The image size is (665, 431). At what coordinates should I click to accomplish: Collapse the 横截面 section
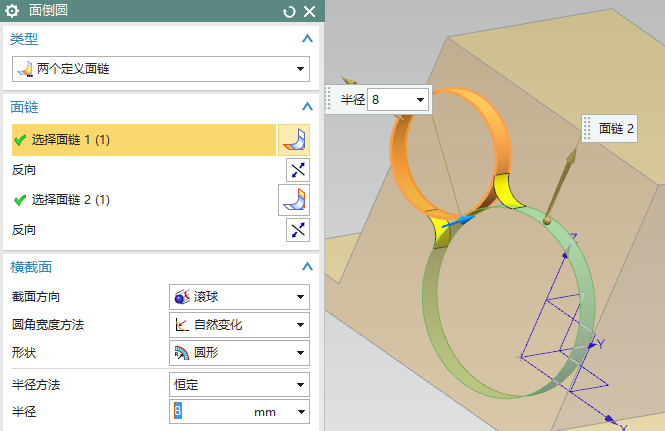307,267
